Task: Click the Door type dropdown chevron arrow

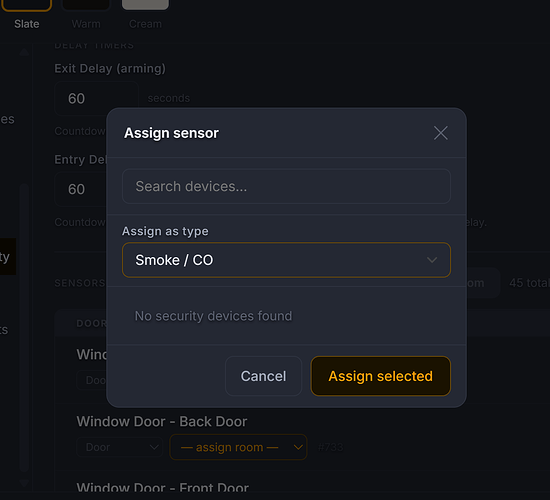Action: [x=154, y=447]
